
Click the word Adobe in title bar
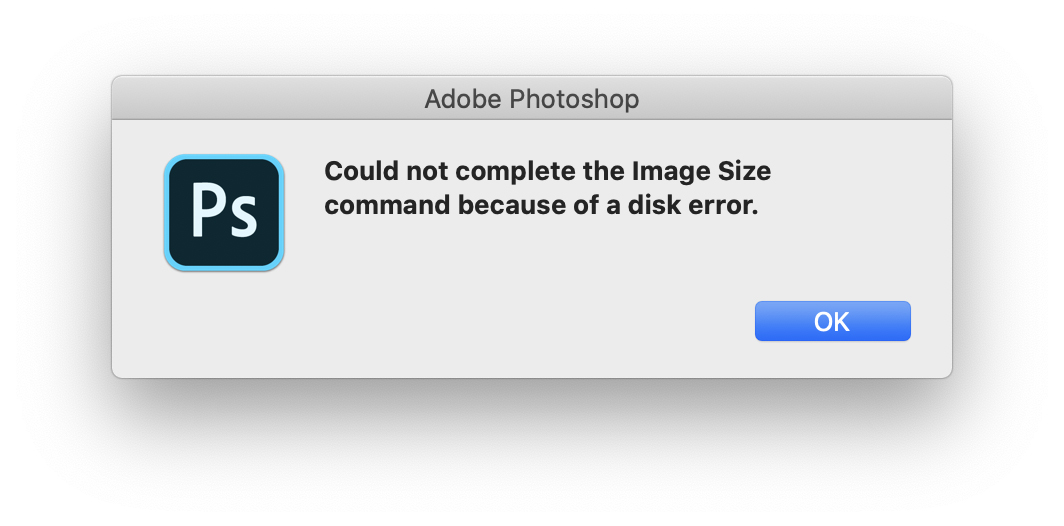tap(463, 99)
